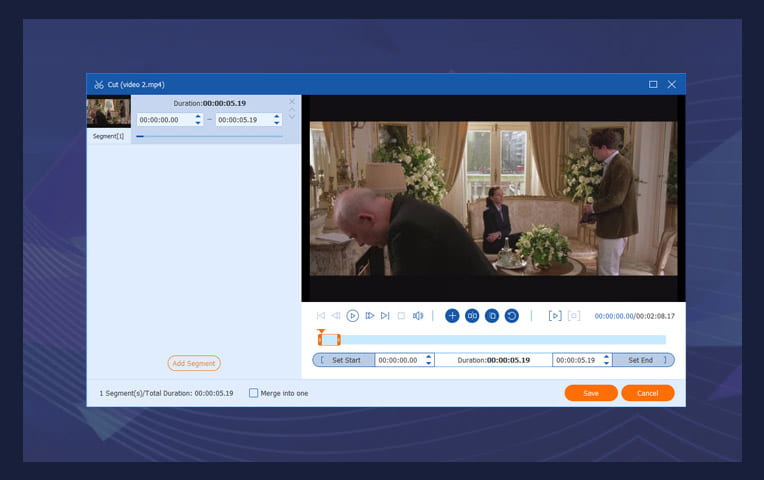764x480 pixels.
Task: Jump to the segment end
Action: pos(385,316)
